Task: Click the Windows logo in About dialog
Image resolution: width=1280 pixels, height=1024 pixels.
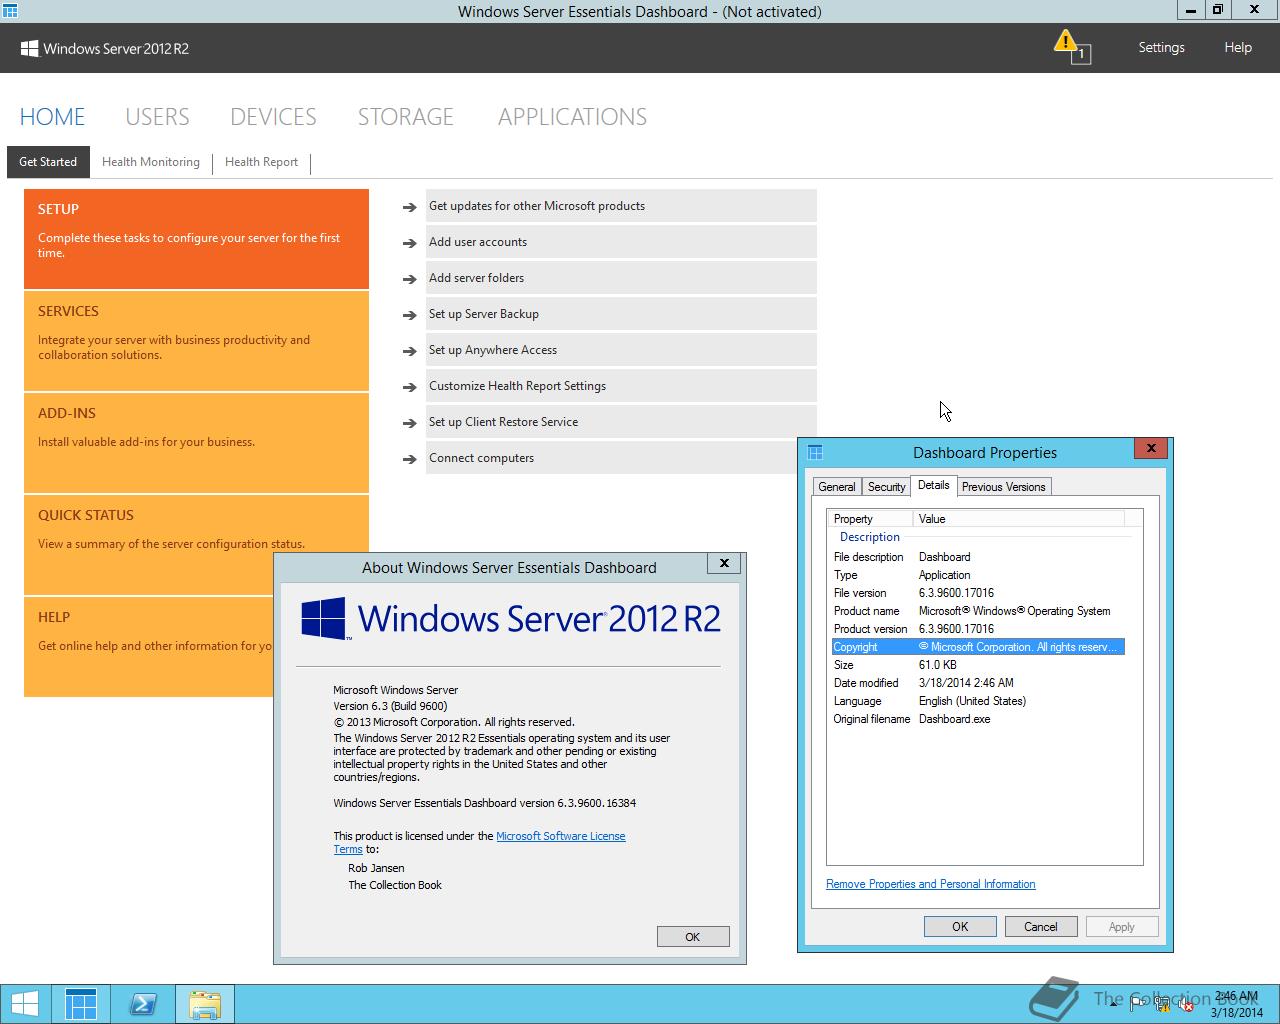Action: click(323, 618)
